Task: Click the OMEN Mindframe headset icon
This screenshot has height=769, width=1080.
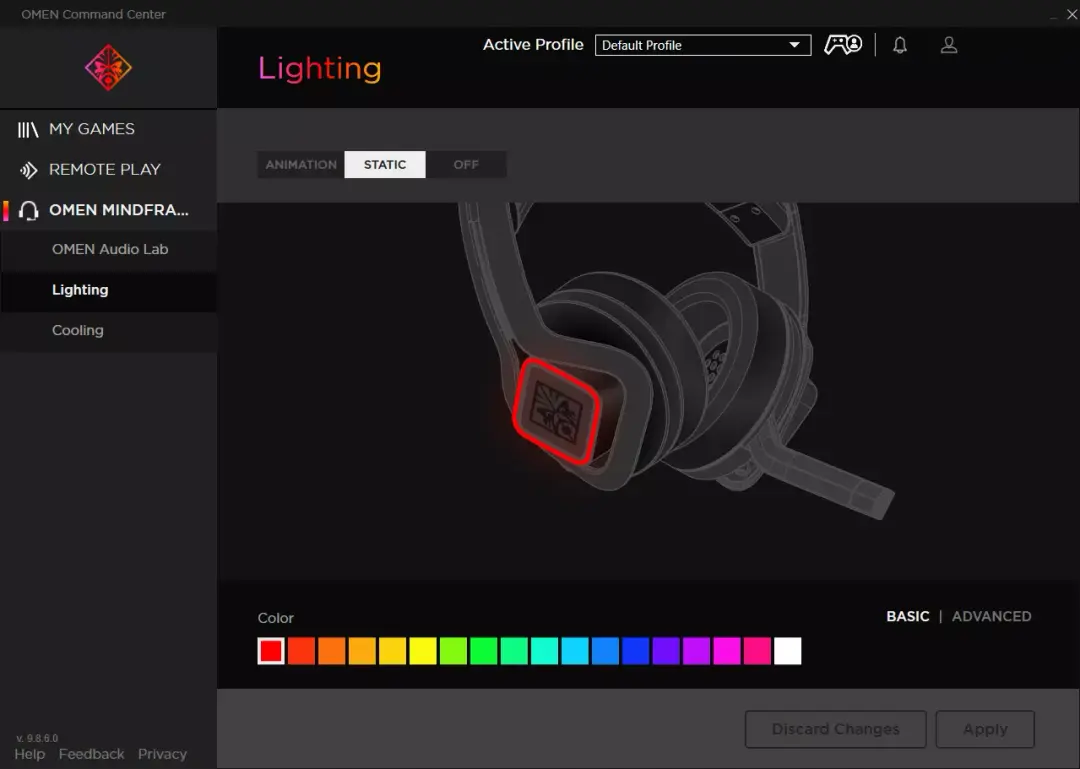Action: point(28,211)
